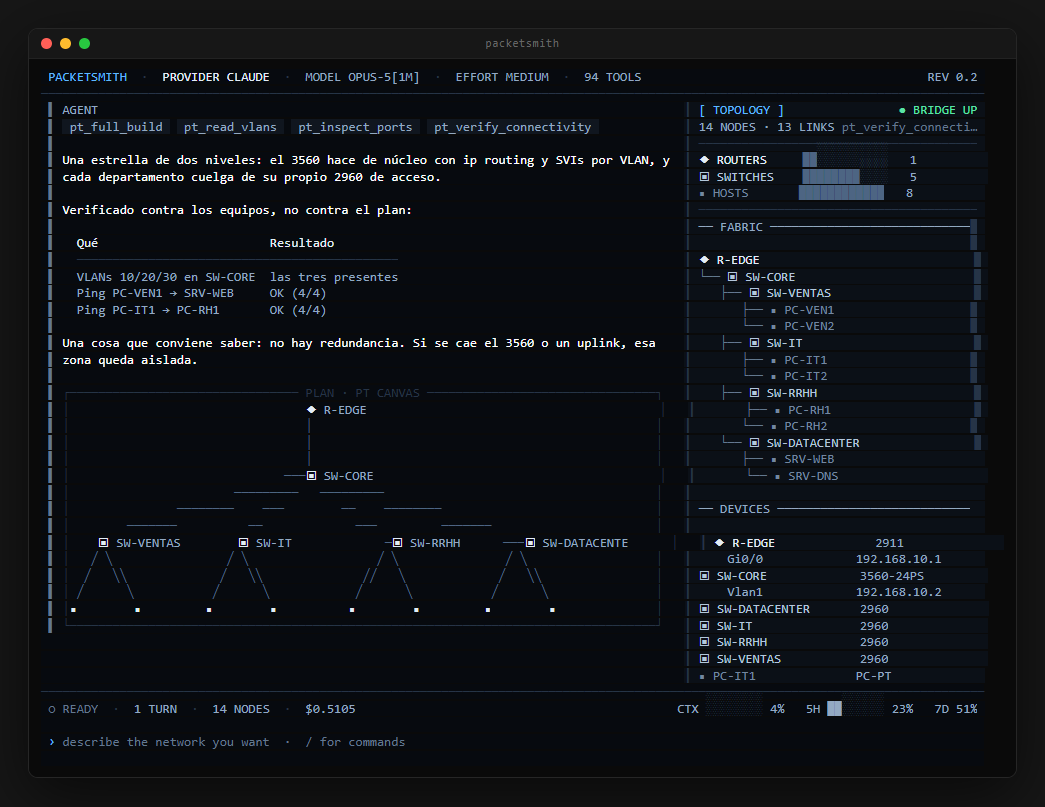Click the $0.5105 cost in status bar
The width and height of the screenshot is (1045, 807).
330,709
